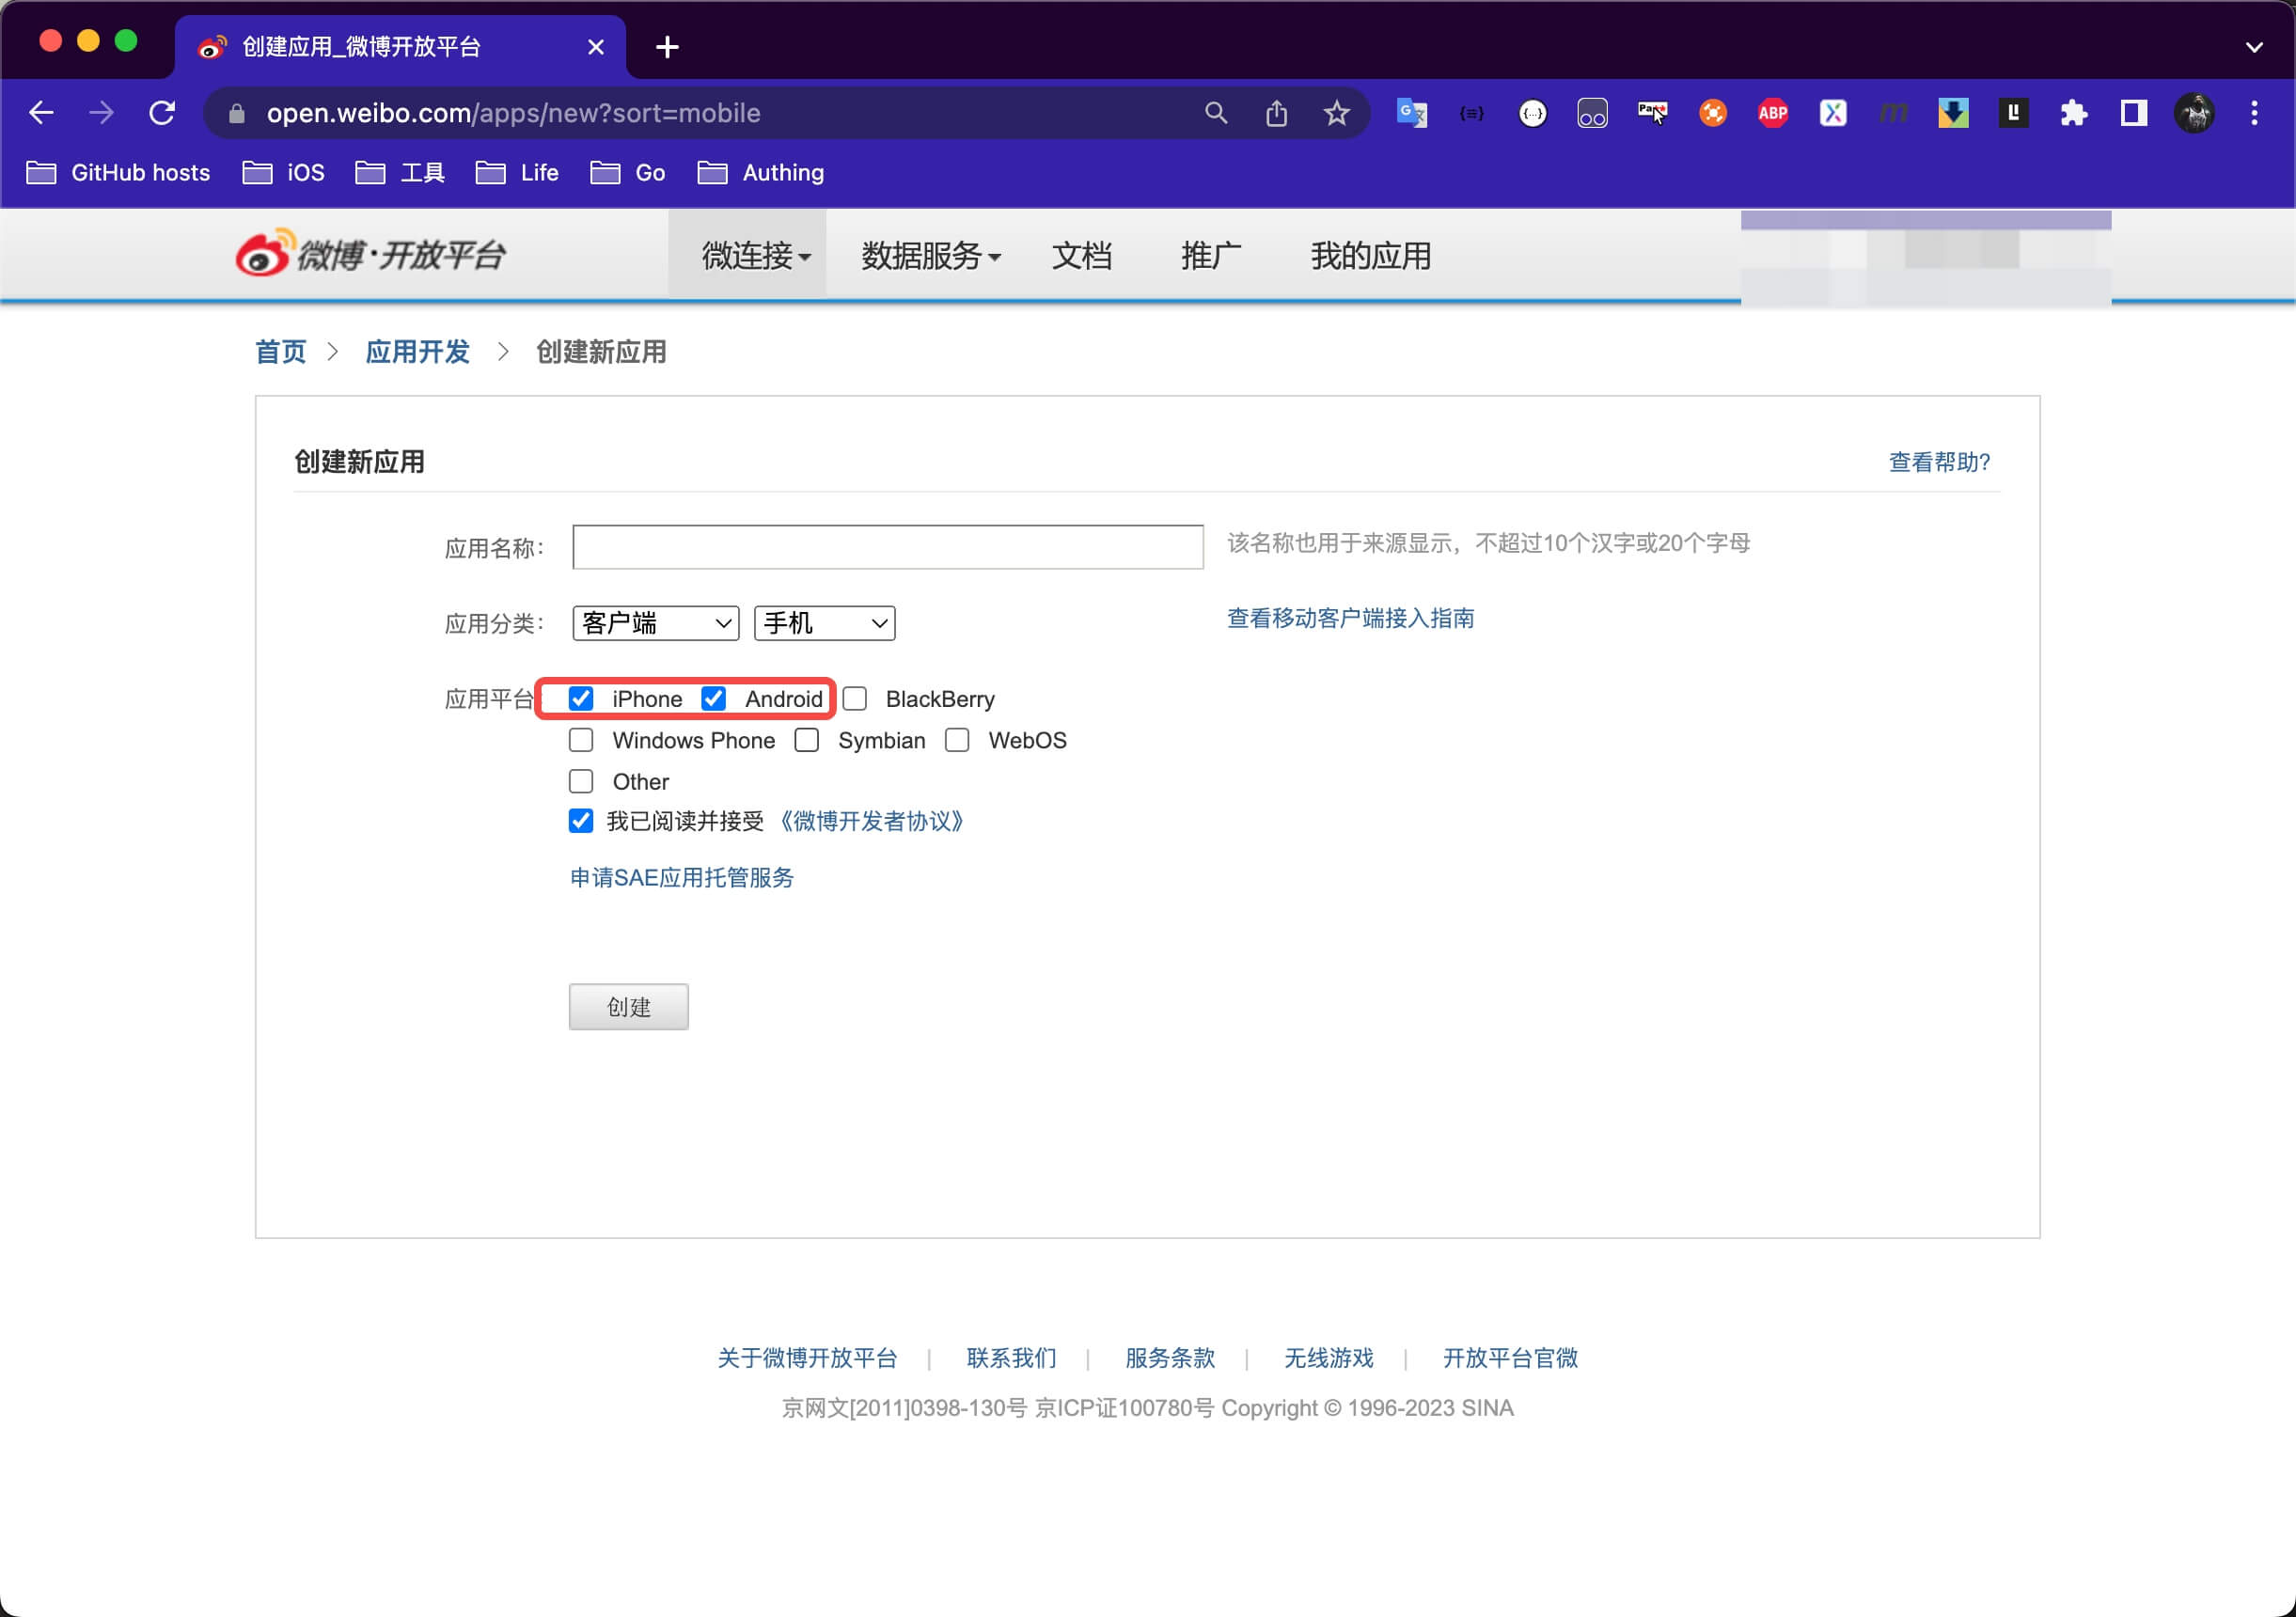Open the 我的应用 navigation item
This screenshot has height=1617, width=2296.
[x=1370, y=256]
